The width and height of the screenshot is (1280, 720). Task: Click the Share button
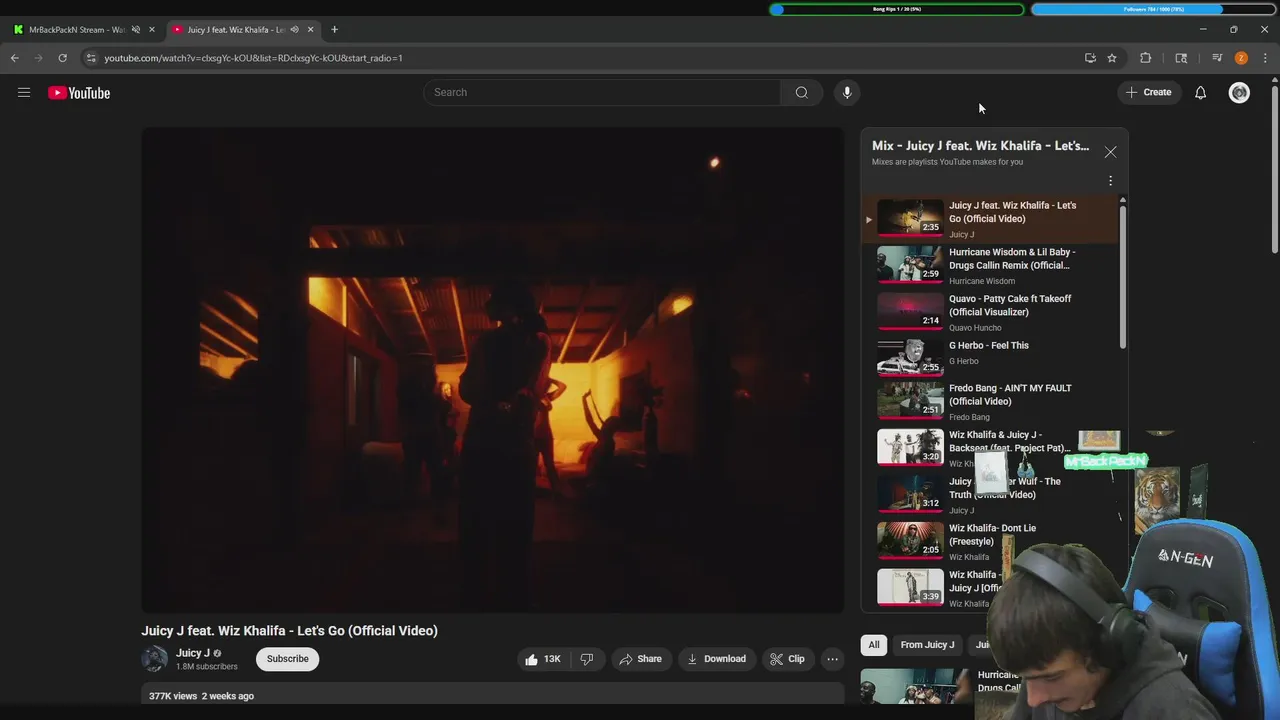(640, 659)
